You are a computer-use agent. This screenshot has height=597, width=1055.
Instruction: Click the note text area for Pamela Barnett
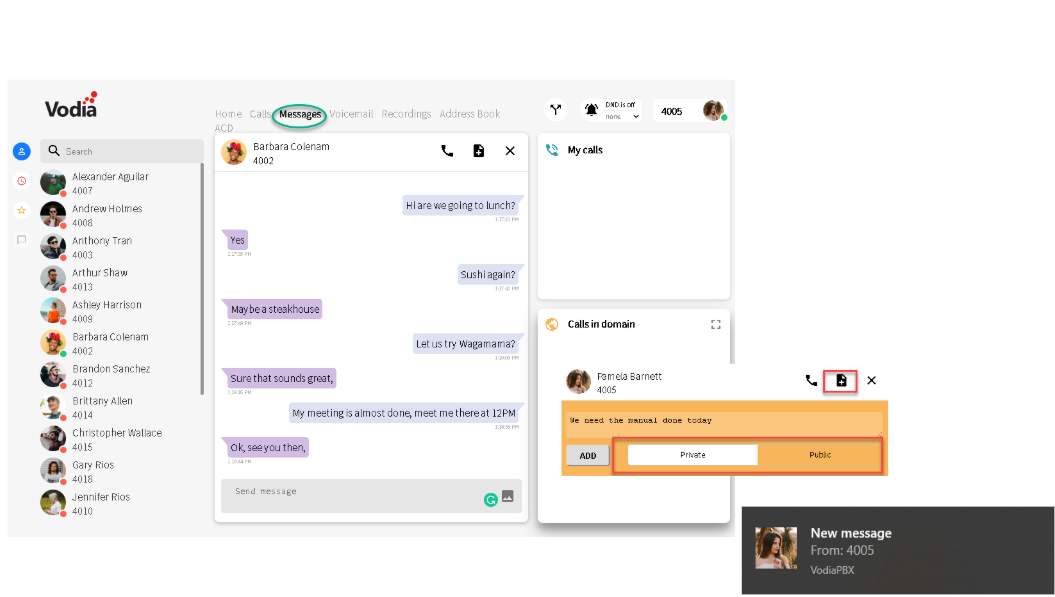[x=724, y=425]
